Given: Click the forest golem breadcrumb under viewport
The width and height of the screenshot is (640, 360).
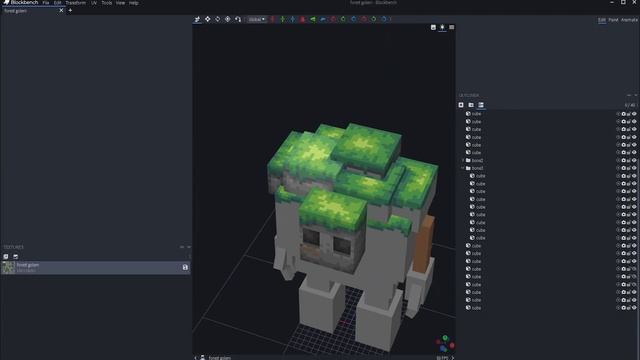Looking at the screenshot, I should click(220, 358).
